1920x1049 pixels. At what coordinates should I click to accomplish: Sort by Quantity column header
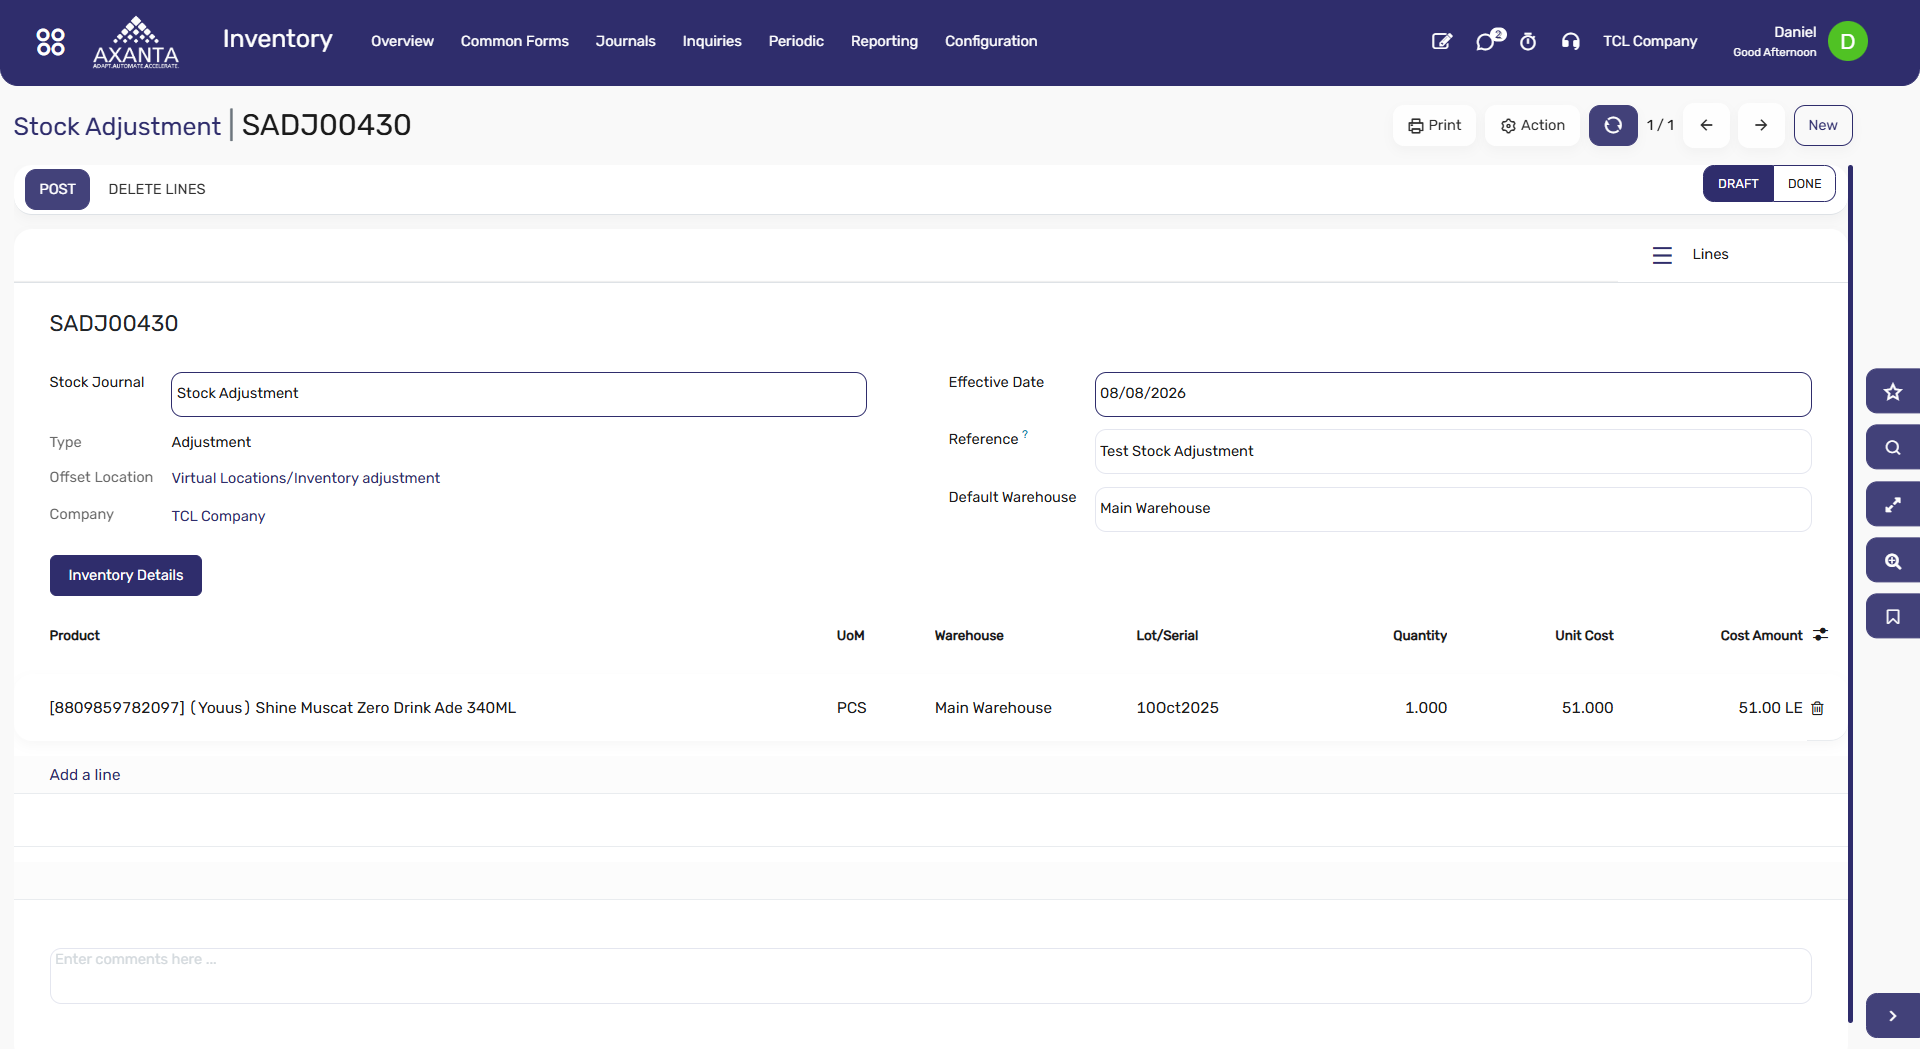(1419, 635)
